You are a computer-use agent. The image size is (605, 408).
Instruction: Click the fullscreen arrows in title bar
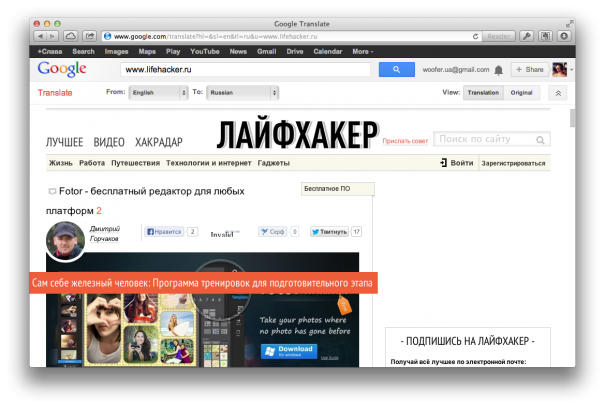[569, 24]
